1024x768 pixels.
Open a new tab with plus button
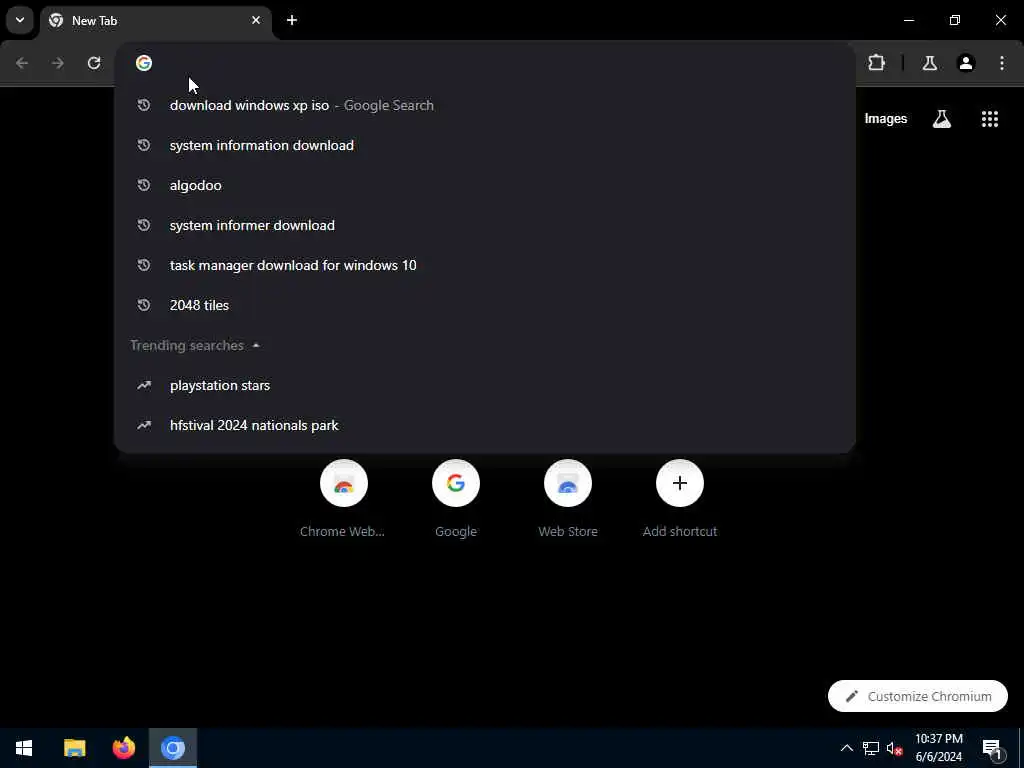[292, 20]
